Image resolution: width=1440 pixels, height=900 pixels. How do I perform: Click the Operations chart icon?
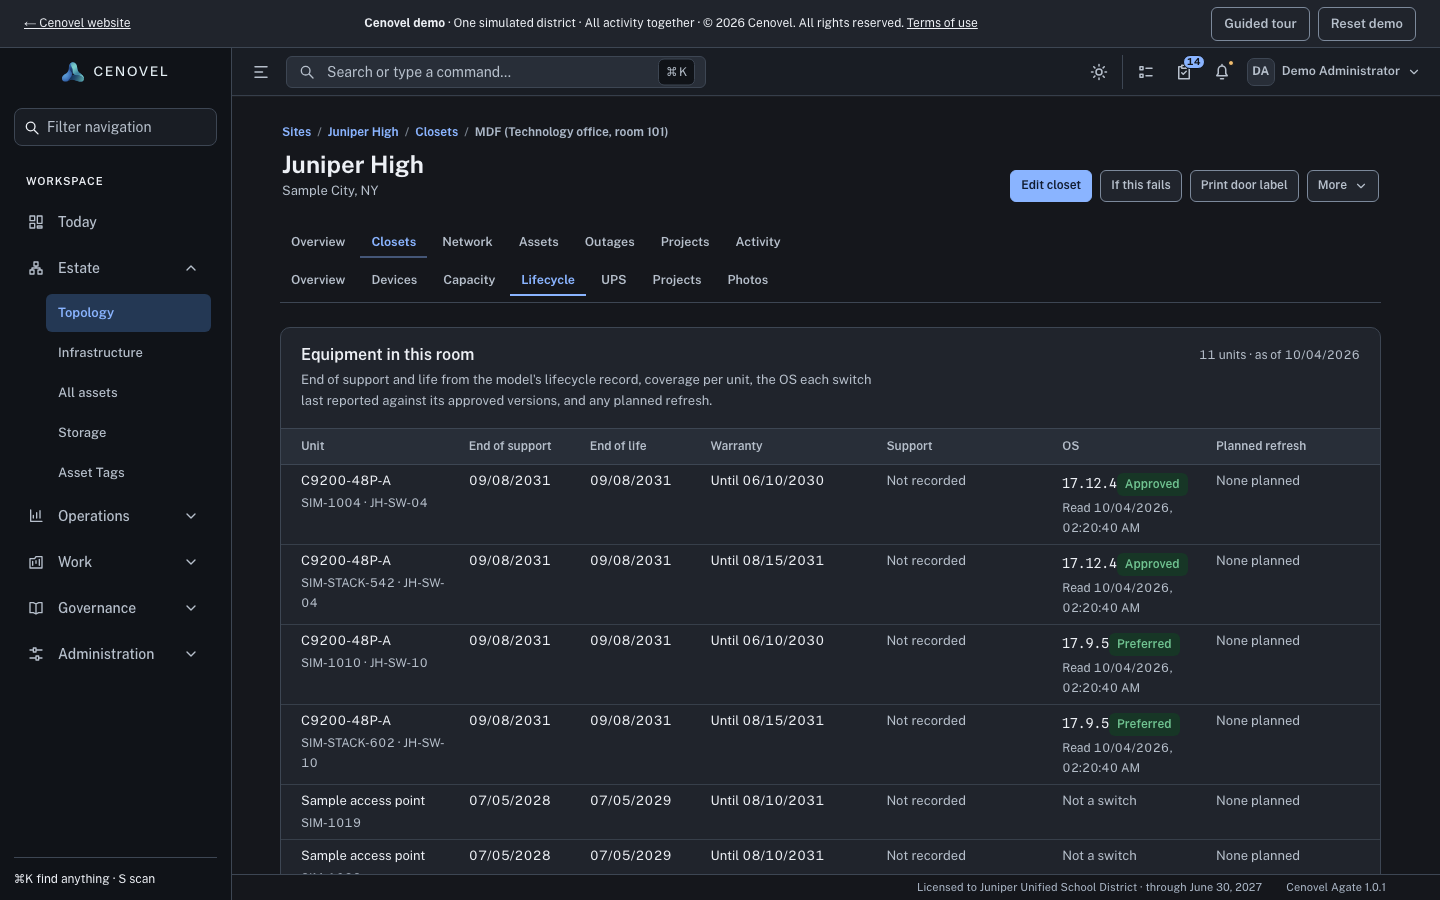tap(36, 516)
